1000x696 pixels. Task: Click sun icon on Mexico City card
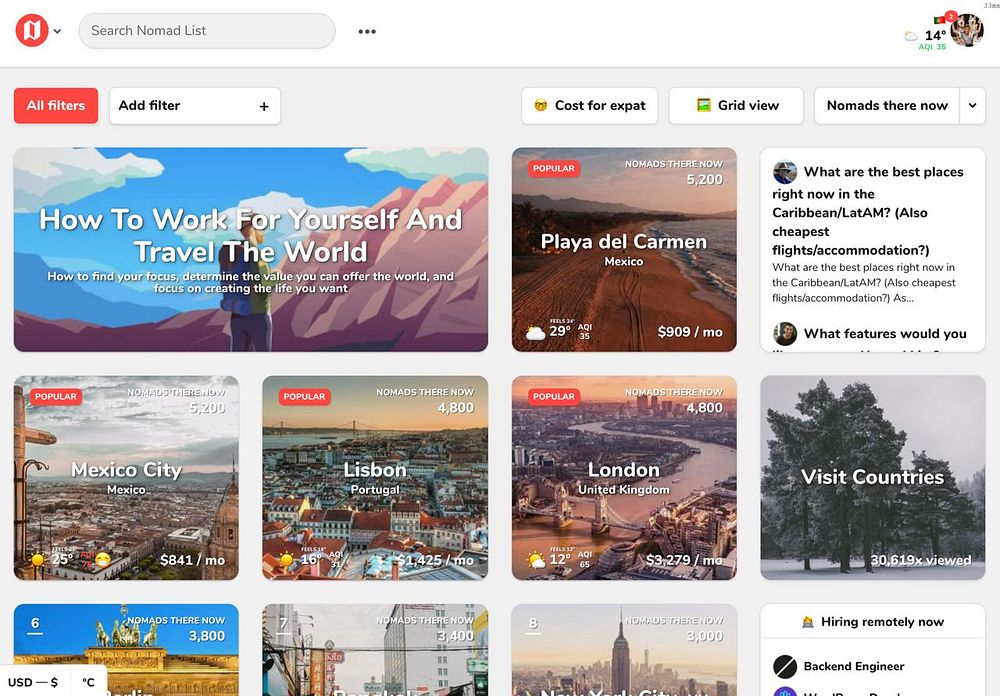pos(38,560)
